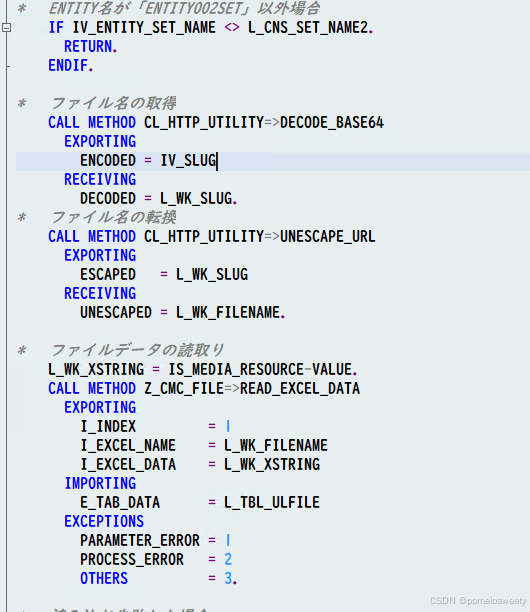Click the ENCODED parameter name
This screenshot has width=530, height=612.
point(108,160)
